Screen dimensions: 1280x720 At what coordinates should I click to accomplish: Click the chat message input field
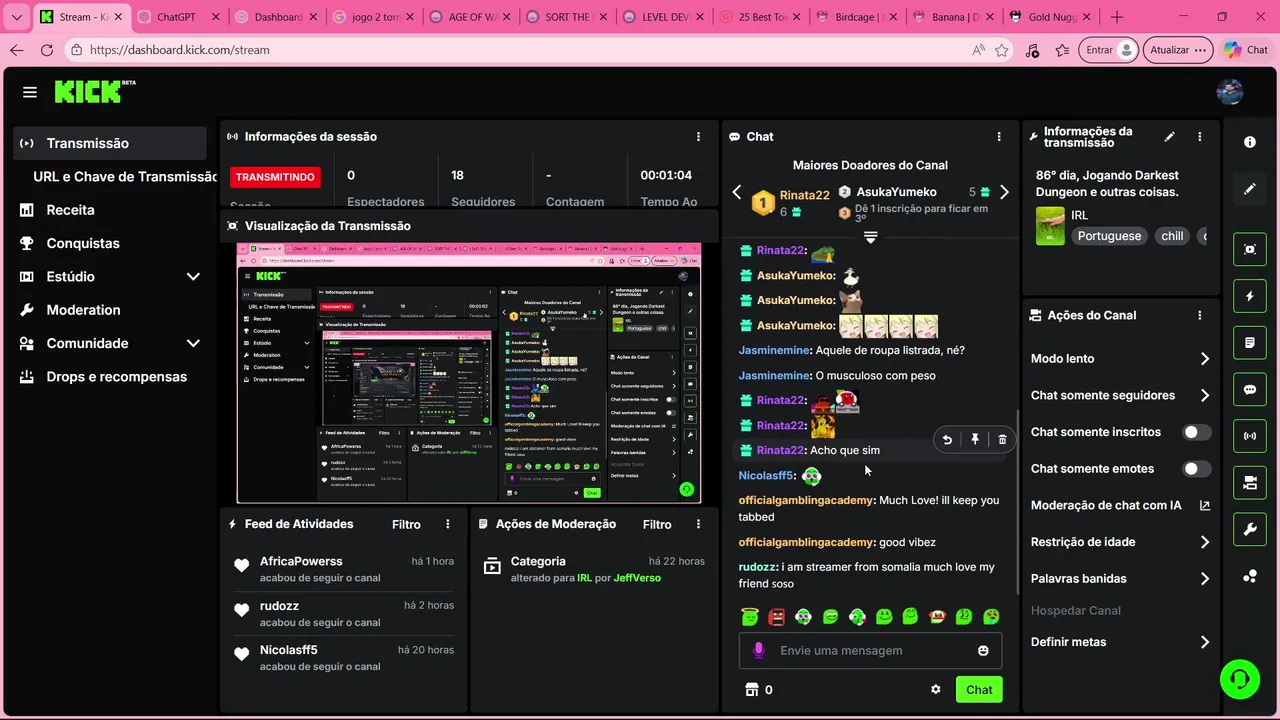[870, 650]
